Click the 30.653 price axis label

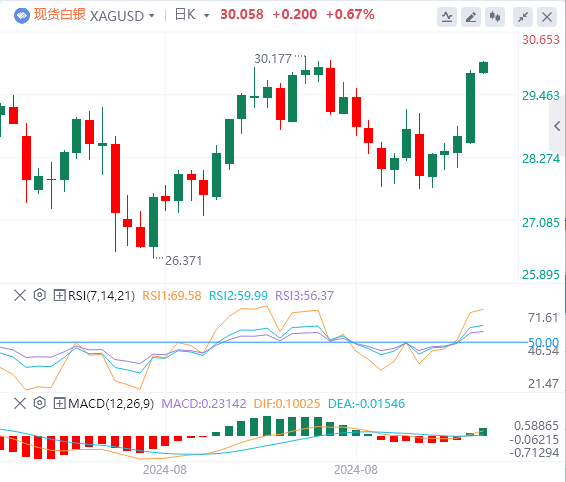point(541,40)
